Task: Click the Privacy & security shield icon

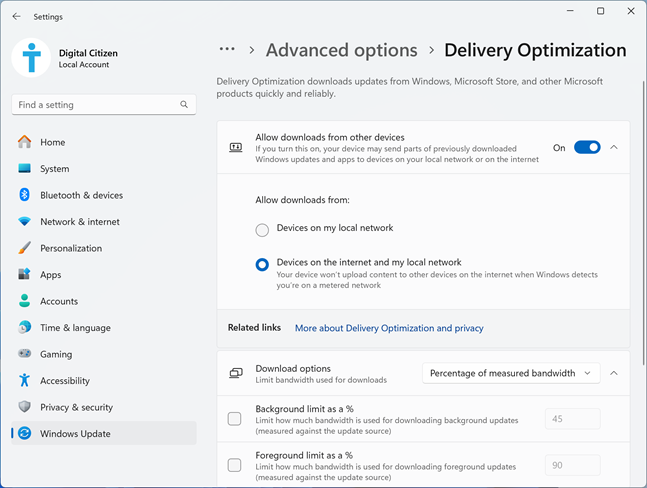Action: (25, 407)
